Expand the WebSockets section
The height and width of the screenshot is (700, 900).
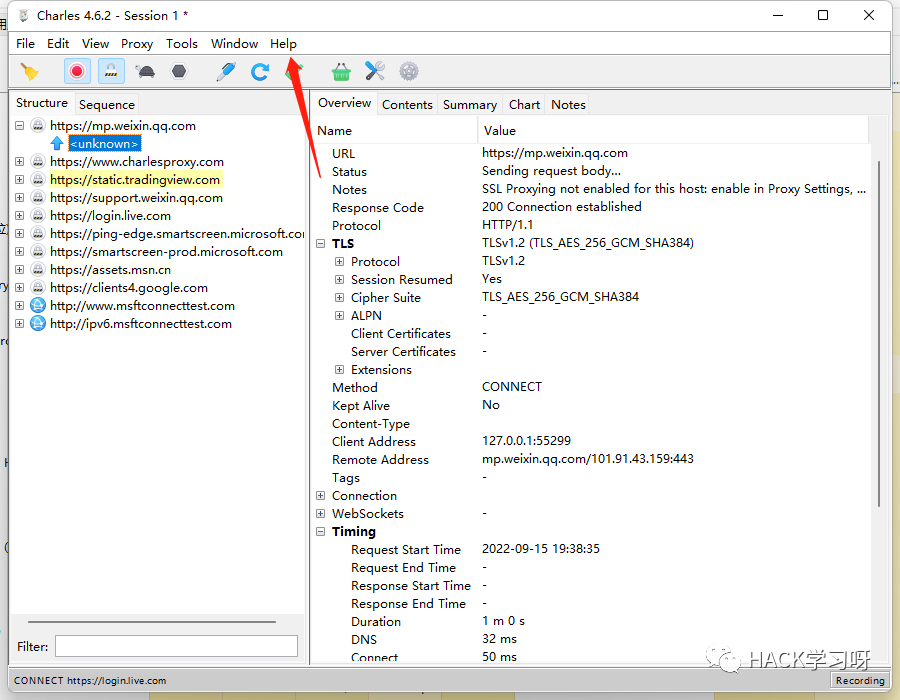[320, 514]
